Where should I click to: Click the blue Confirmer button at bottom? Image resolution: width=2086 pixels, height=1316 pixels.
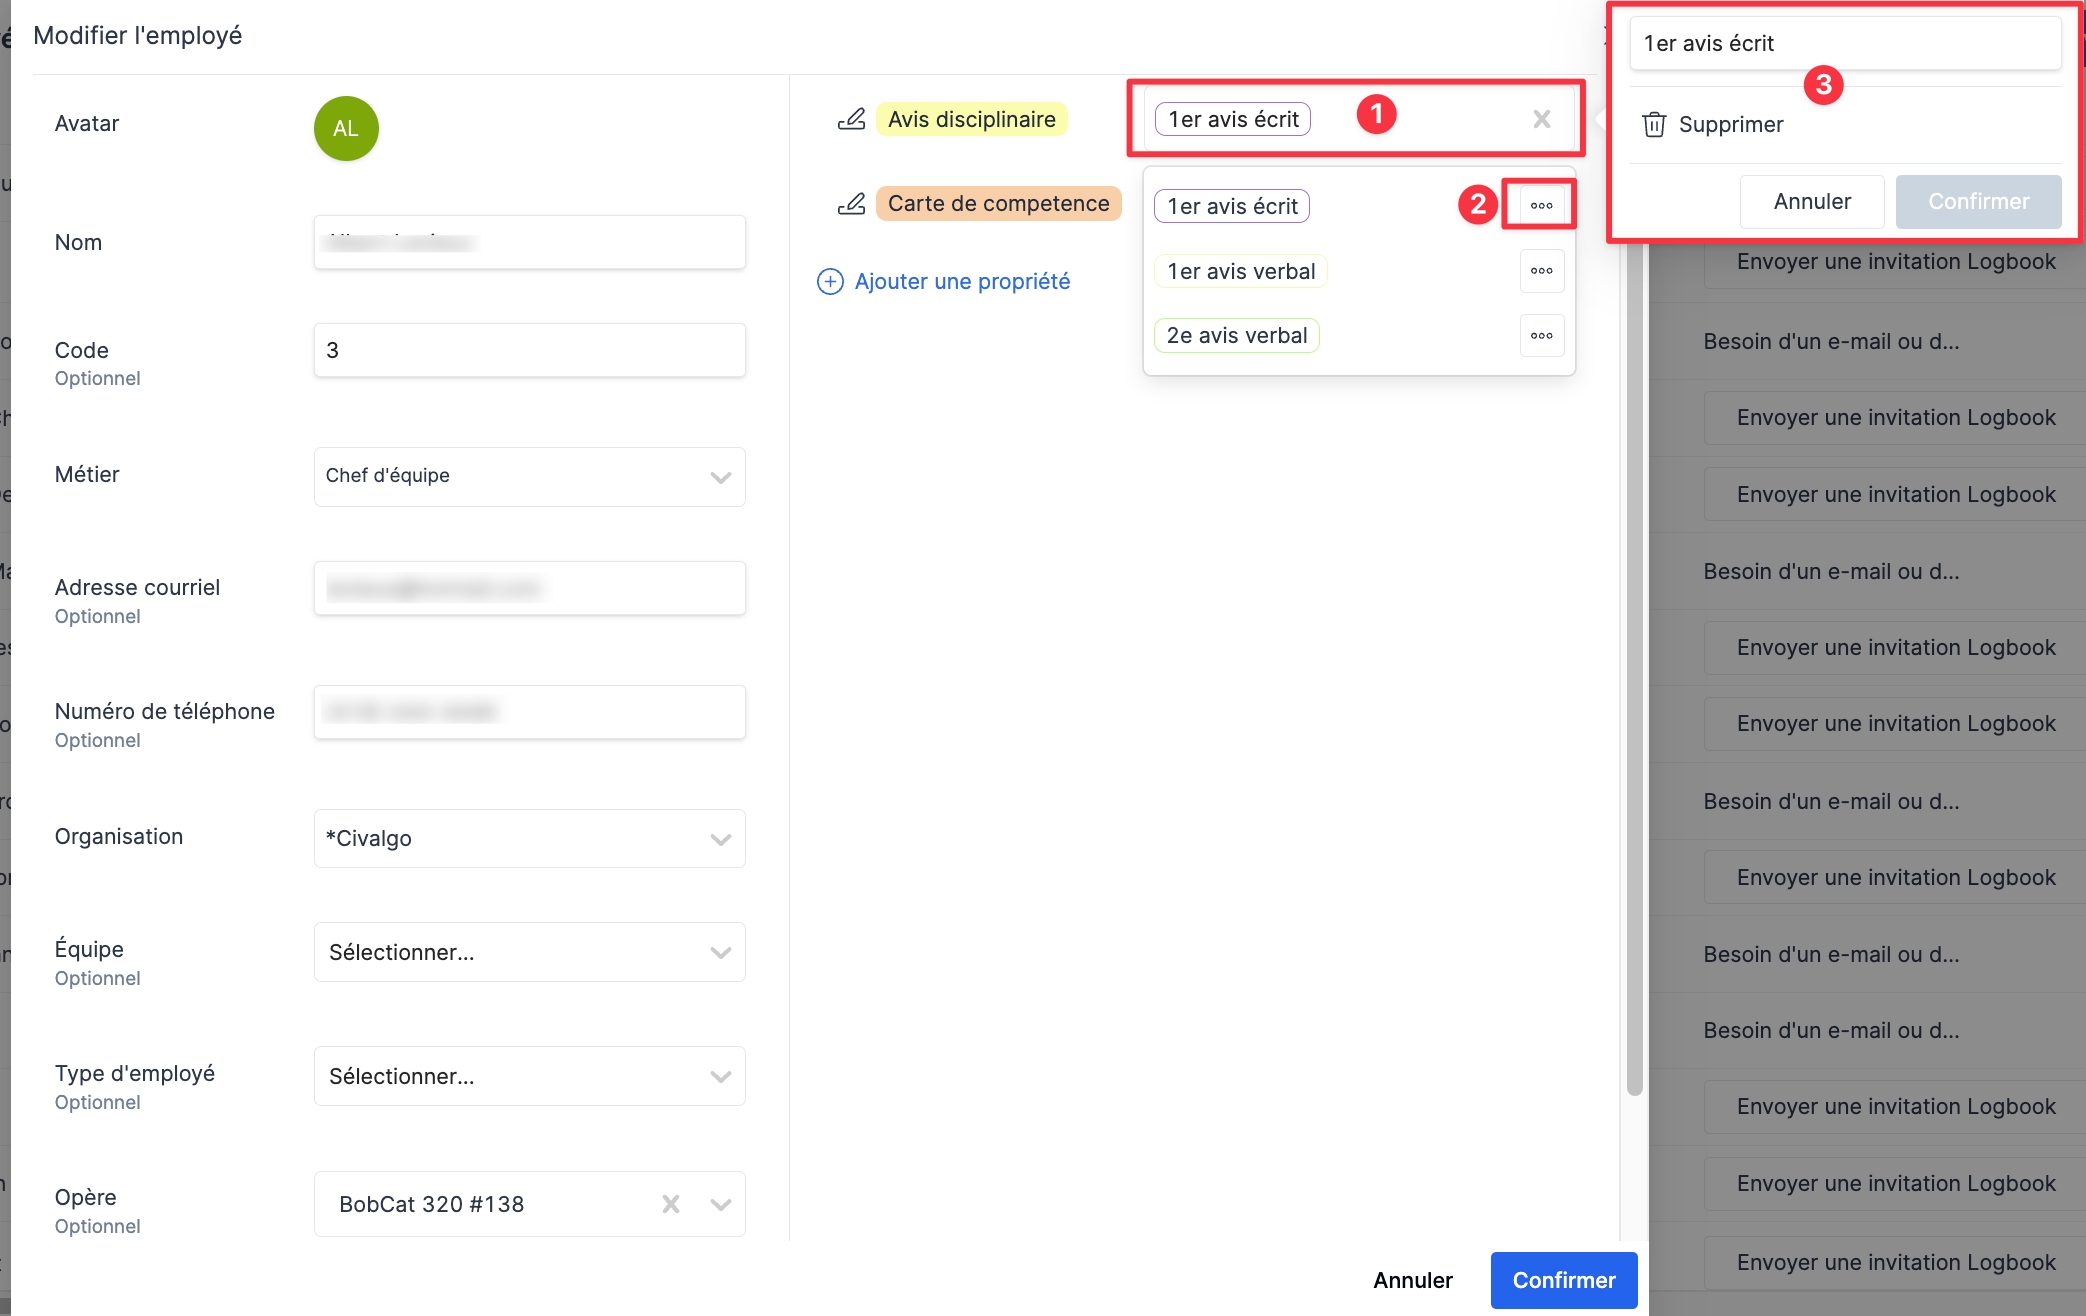tap(1563, 1280)
